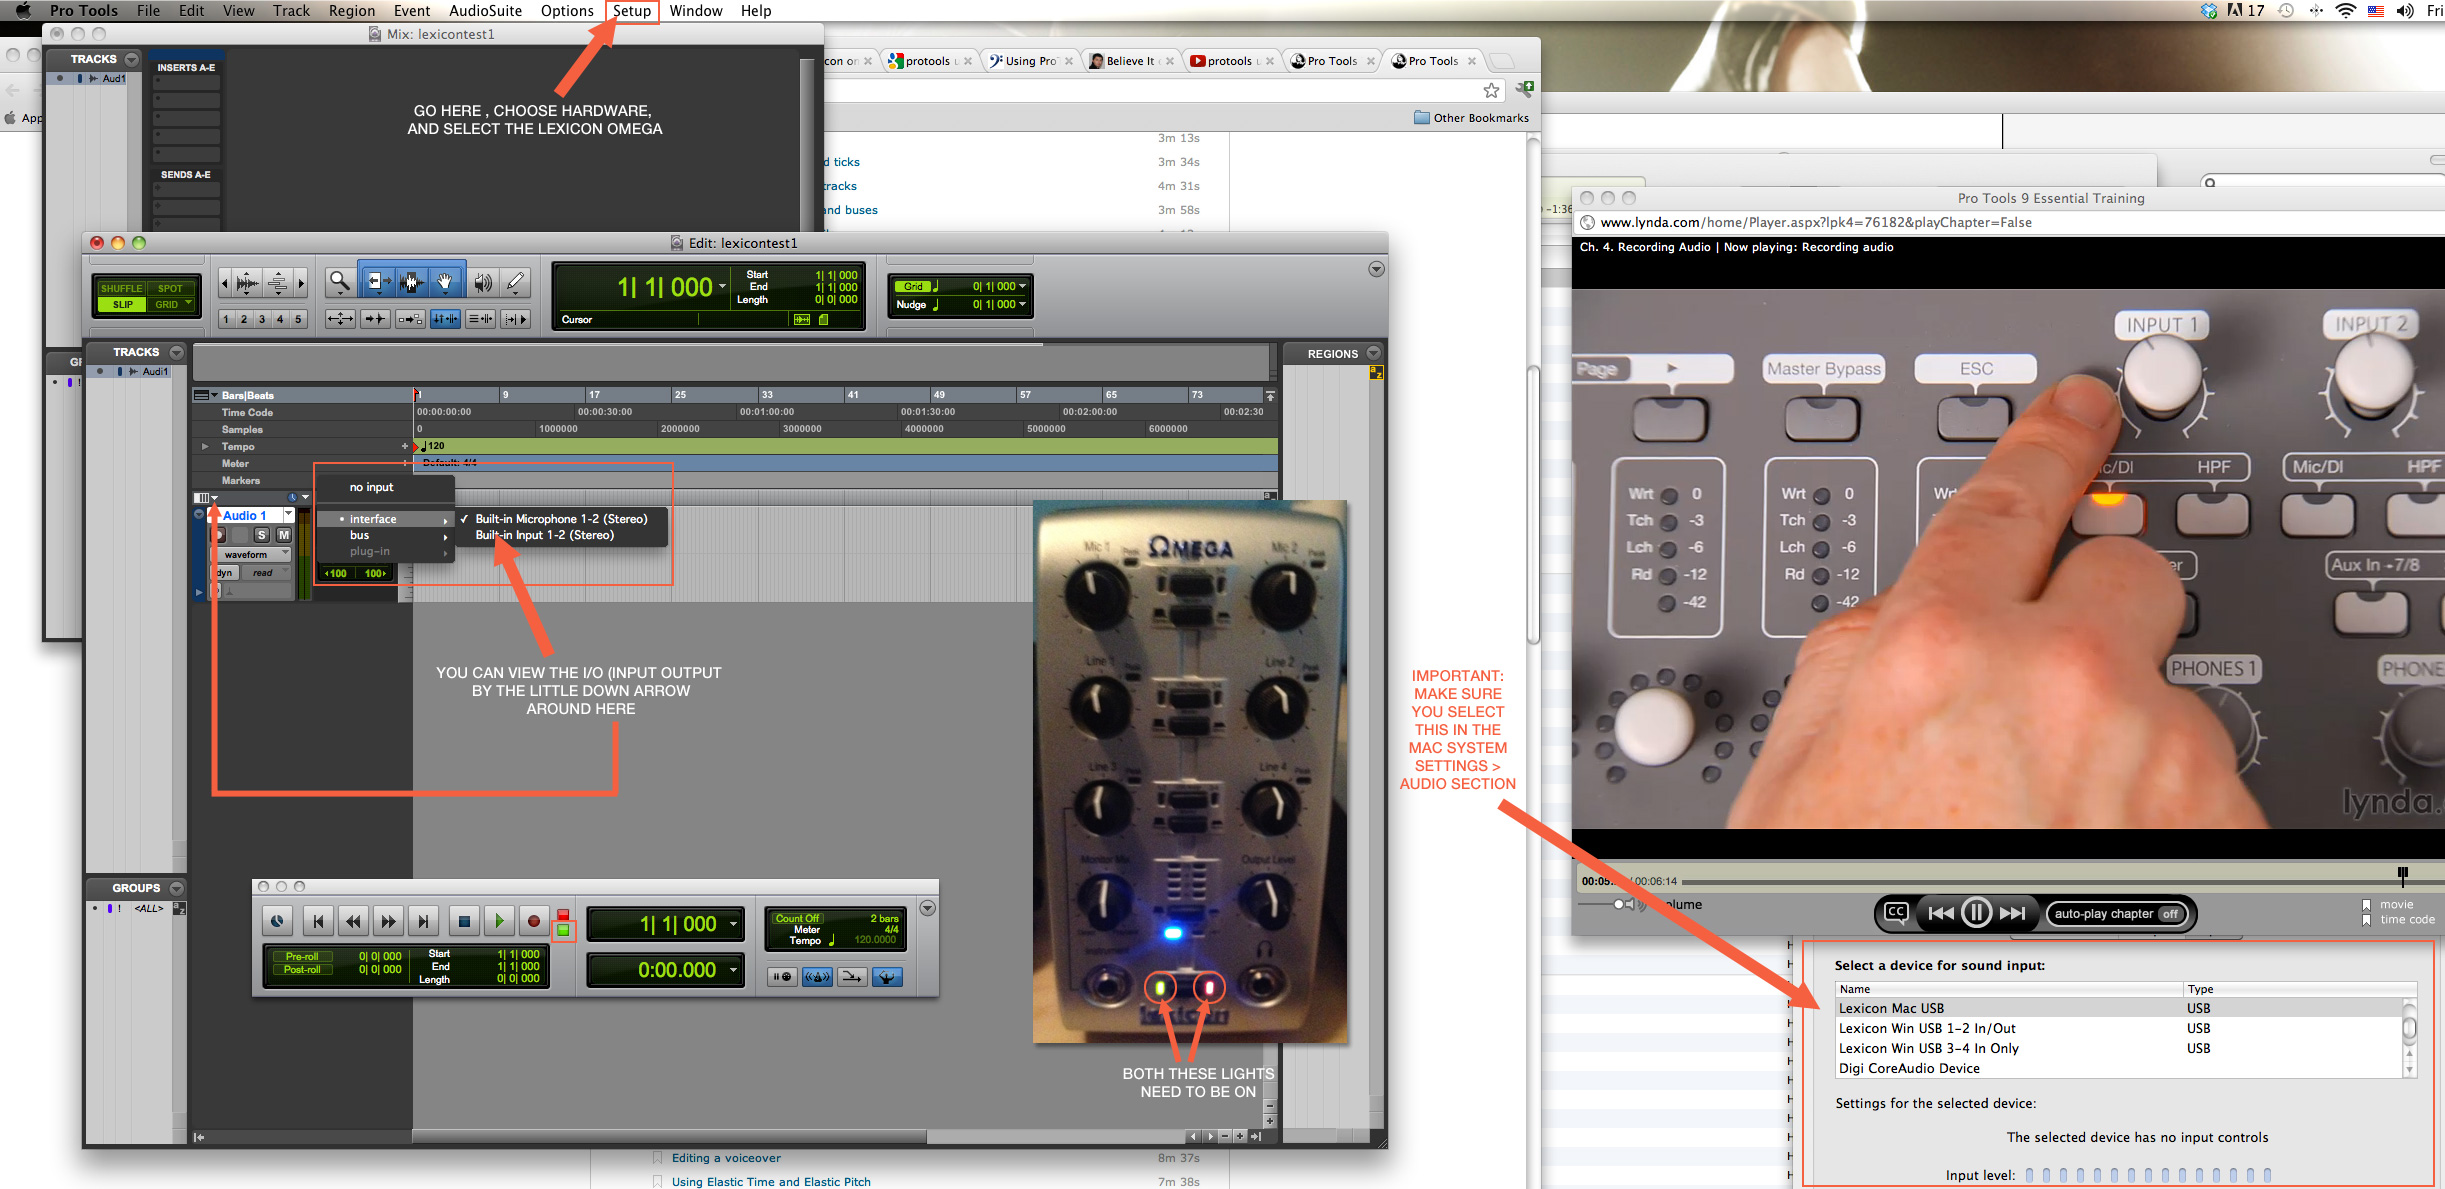
Task: Click Record button in Transport window
Action: [x=534, y=921]
